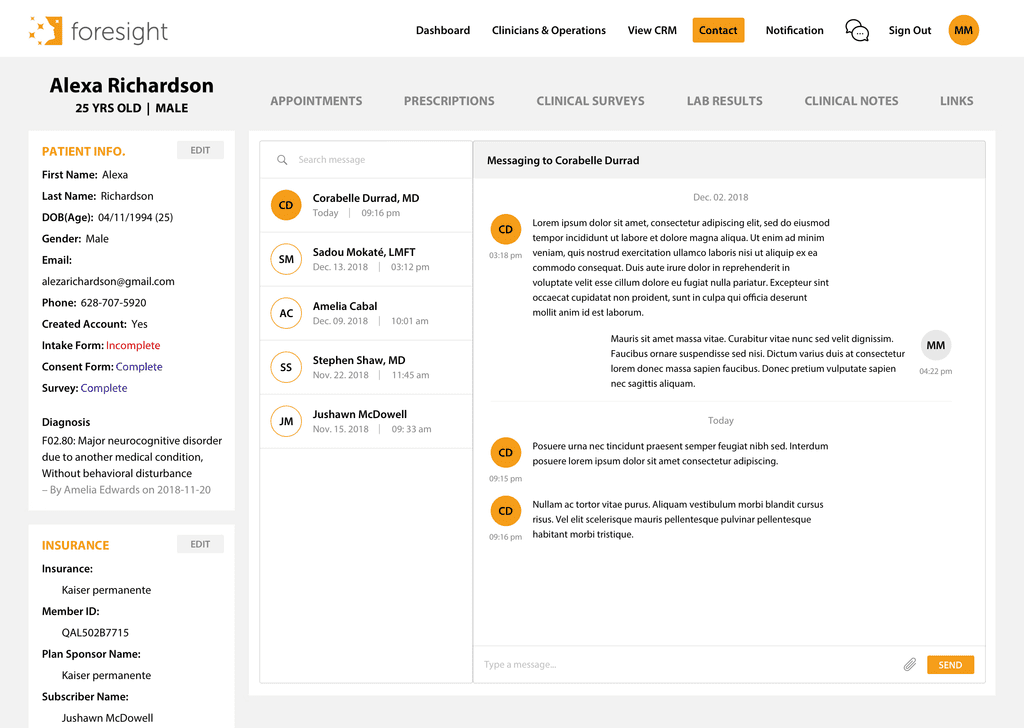Click the MM avatar next to the reply bubble
Viewport: 1024px width, 728px height.
pyautogui.click(x=936, y=345)
